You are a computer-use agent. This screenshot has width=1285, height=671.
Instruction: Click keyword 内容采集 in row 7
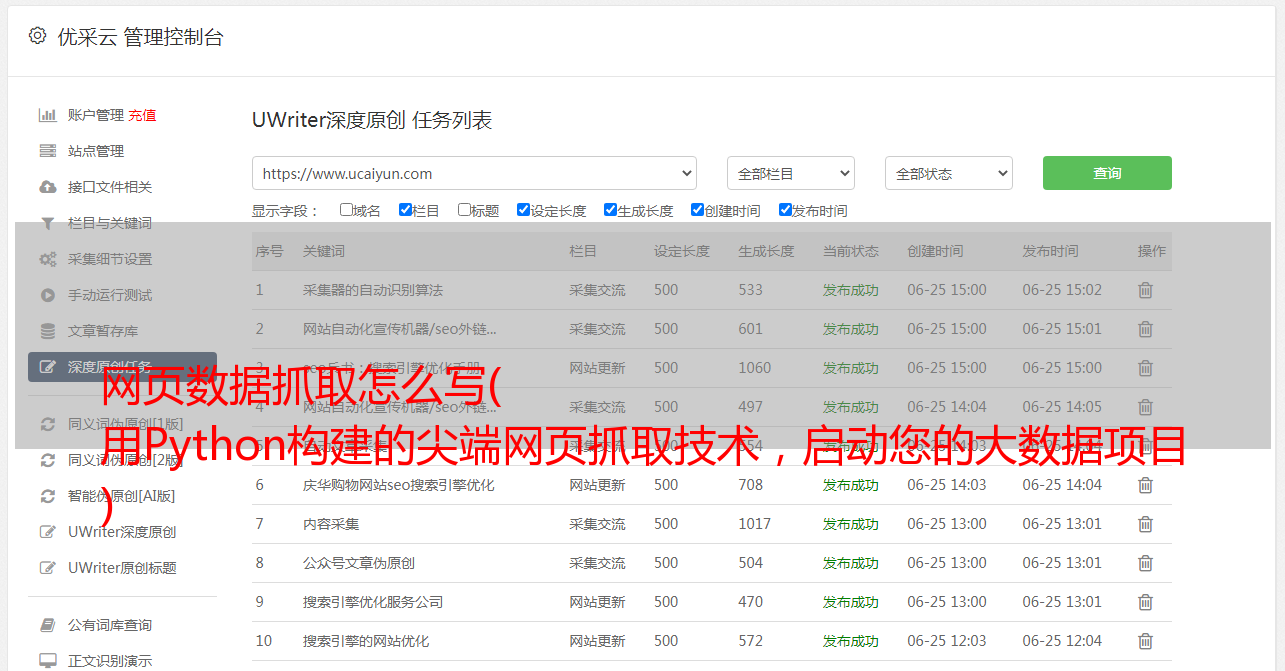[x=331, y=524]
